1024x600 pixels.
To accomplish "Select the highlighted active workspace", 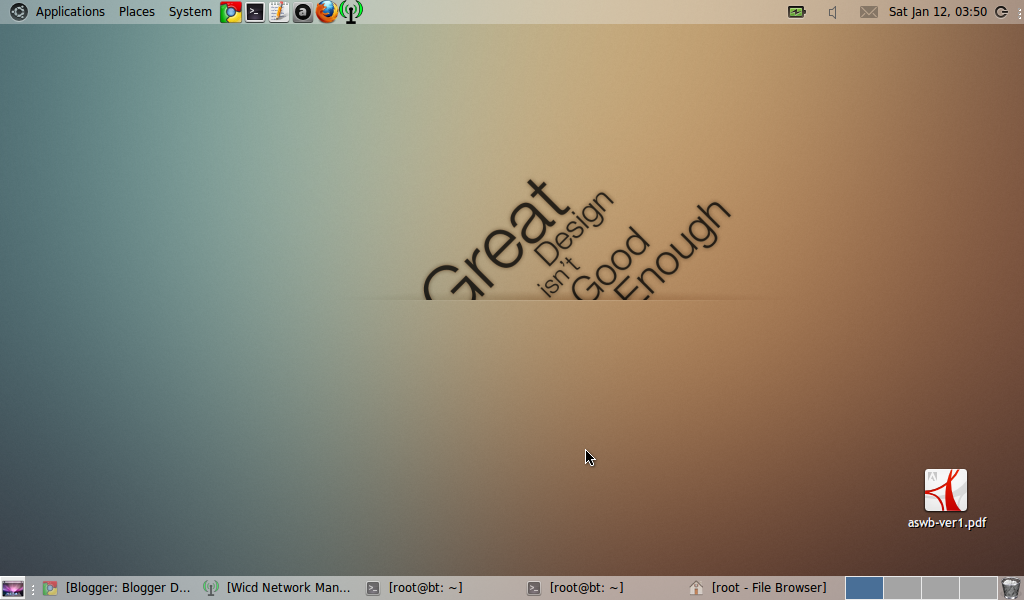I will (864, 588).
